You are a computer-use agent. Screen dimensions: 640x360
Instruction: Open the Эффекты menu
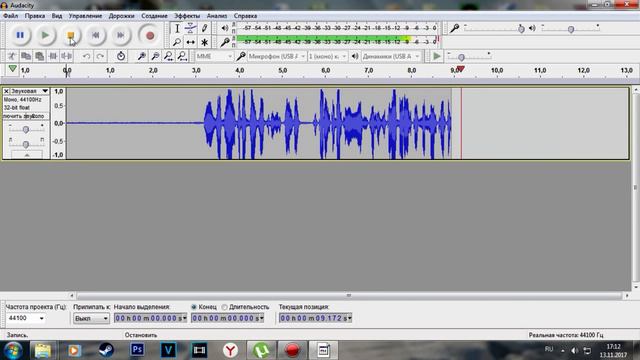[187, 16]
